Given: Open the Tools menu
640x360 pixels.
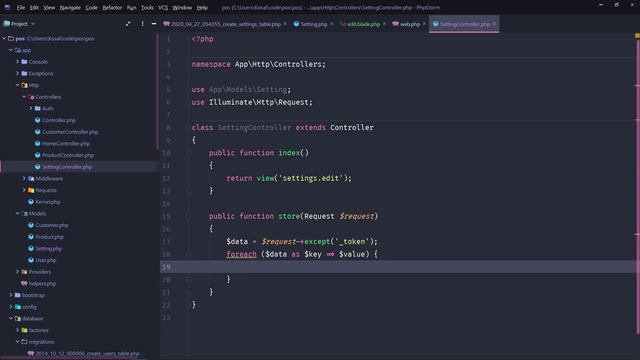Looking at the screenshot, I should [147, 8].
